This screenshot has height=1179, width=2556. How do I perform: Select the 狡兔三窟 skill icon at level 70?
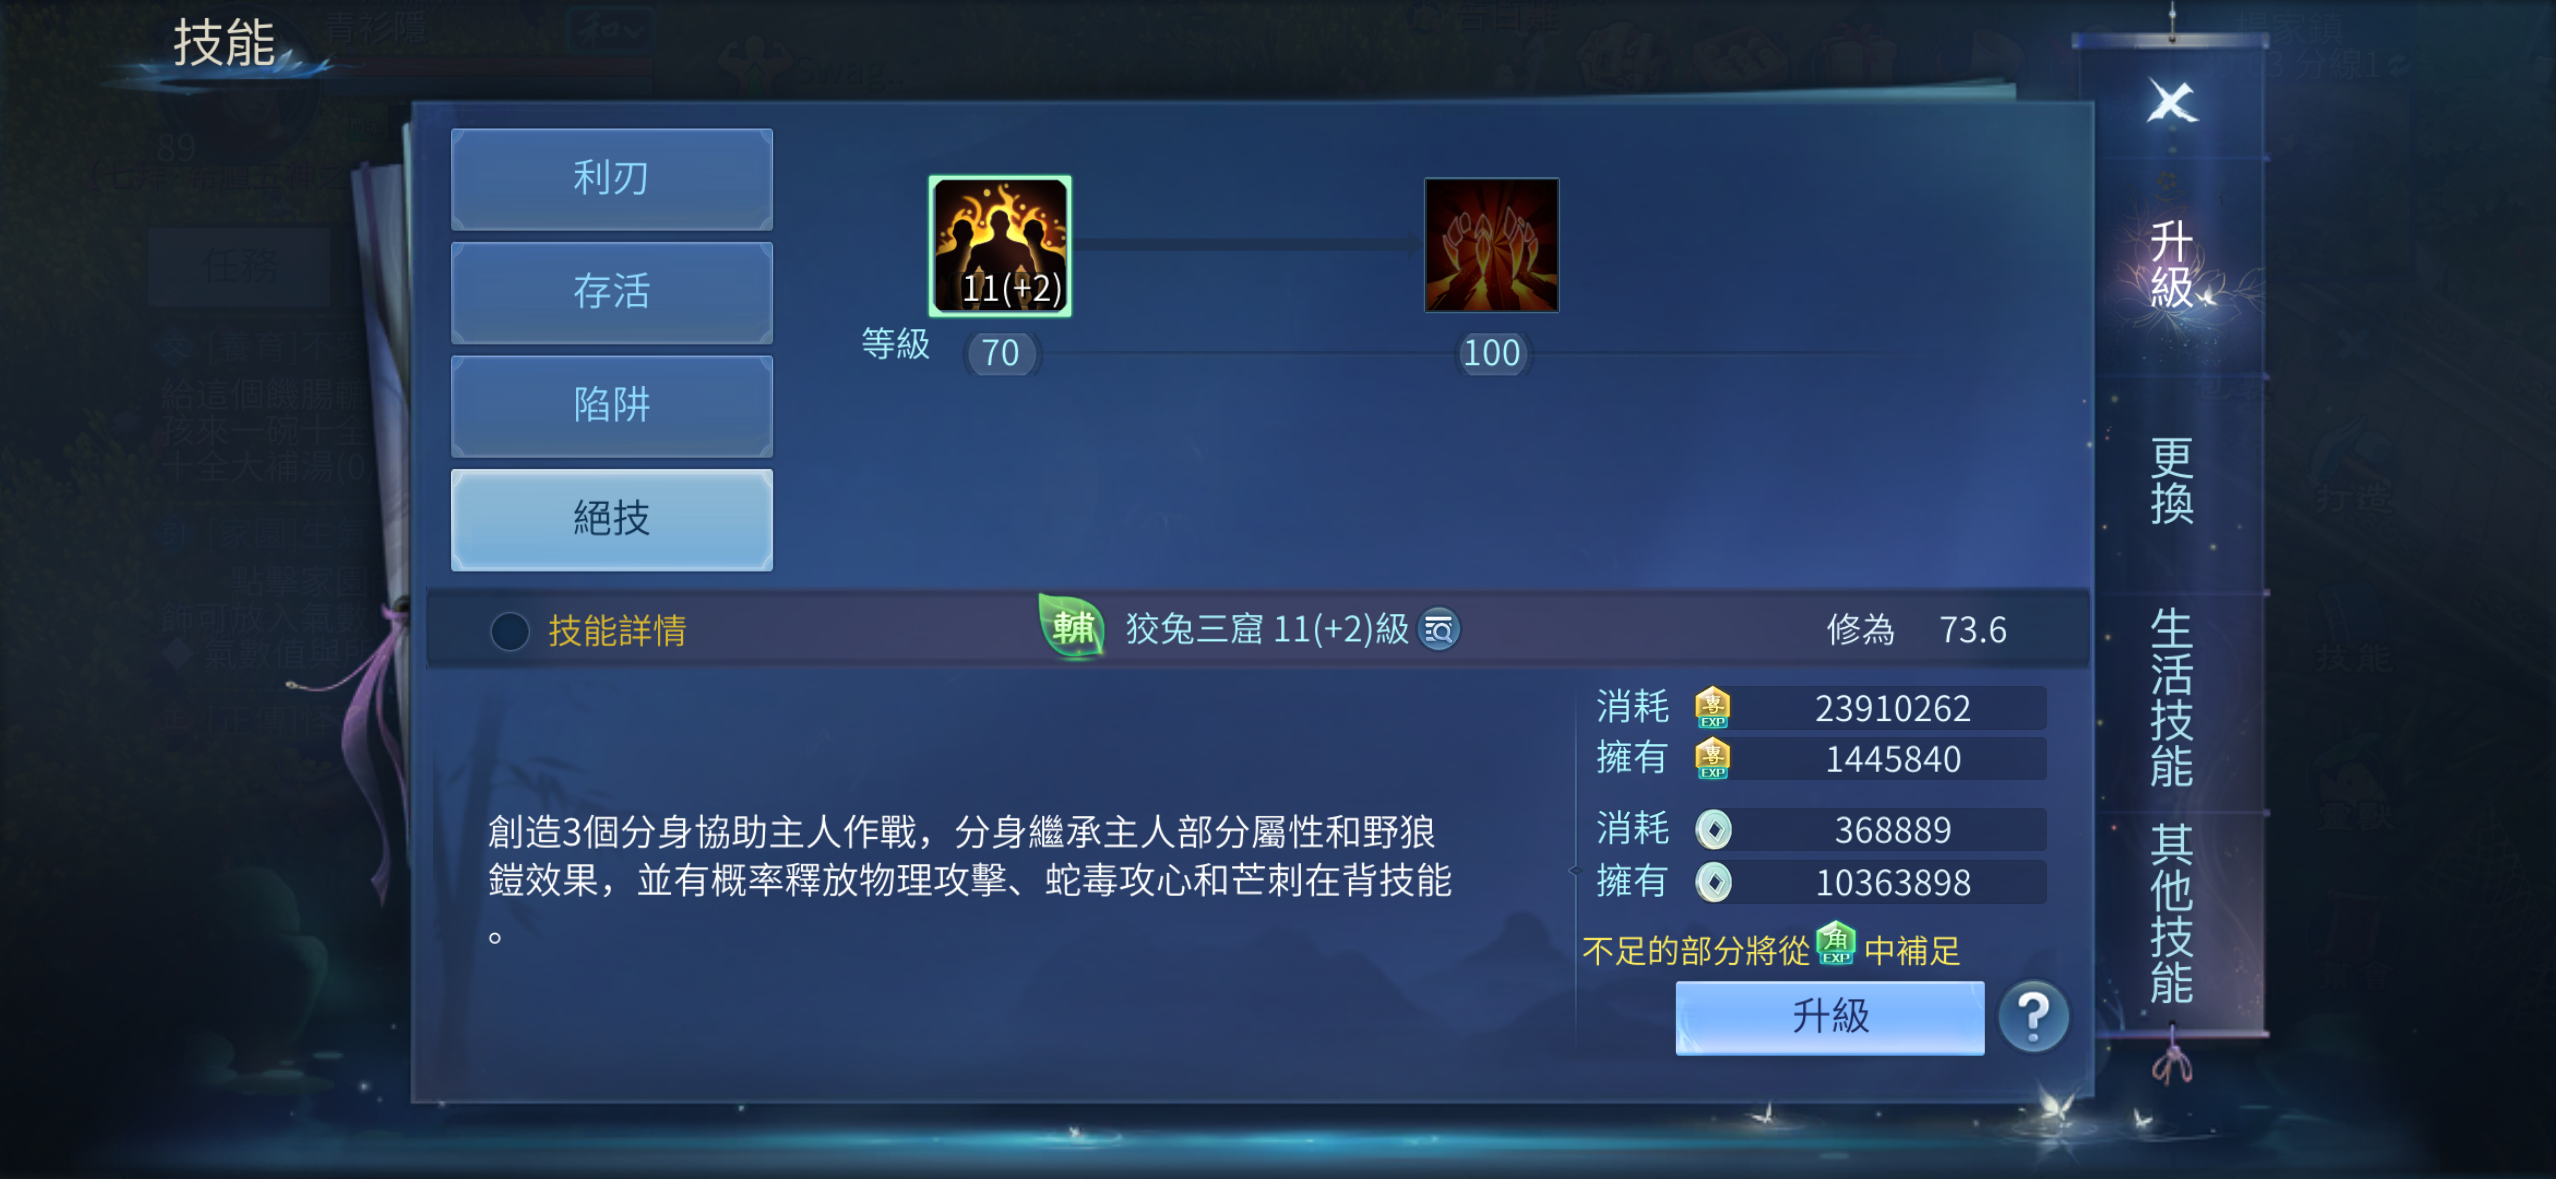999,246
